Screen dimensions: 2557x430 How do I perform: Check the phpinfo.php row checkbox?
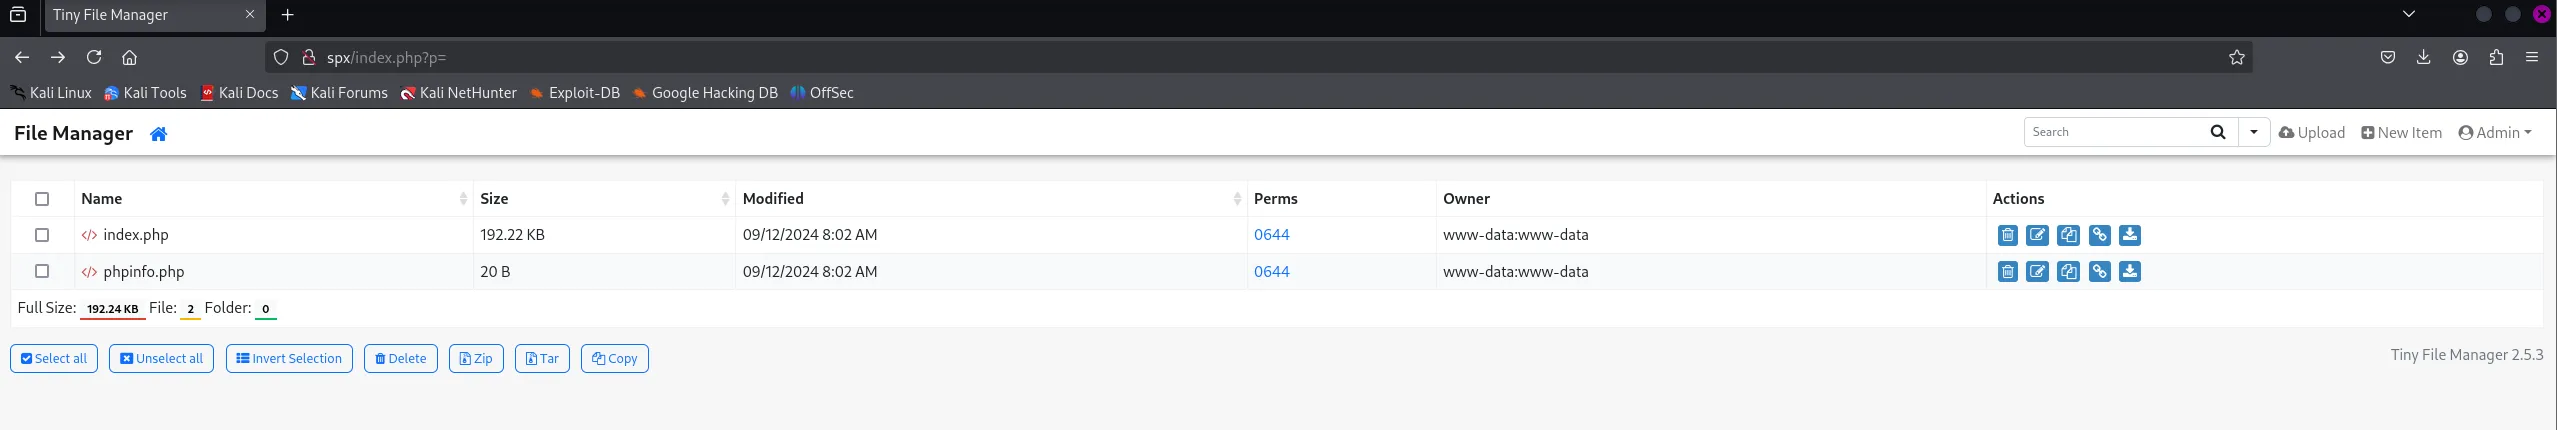(42, 271)
